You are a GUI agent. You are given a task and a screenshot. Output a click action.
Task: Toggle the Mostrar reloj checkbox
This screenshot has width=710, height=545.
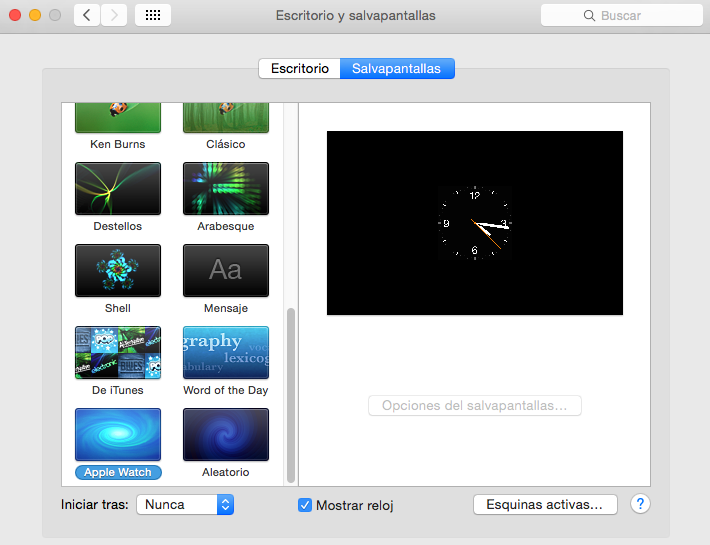[x=305, y=505]
